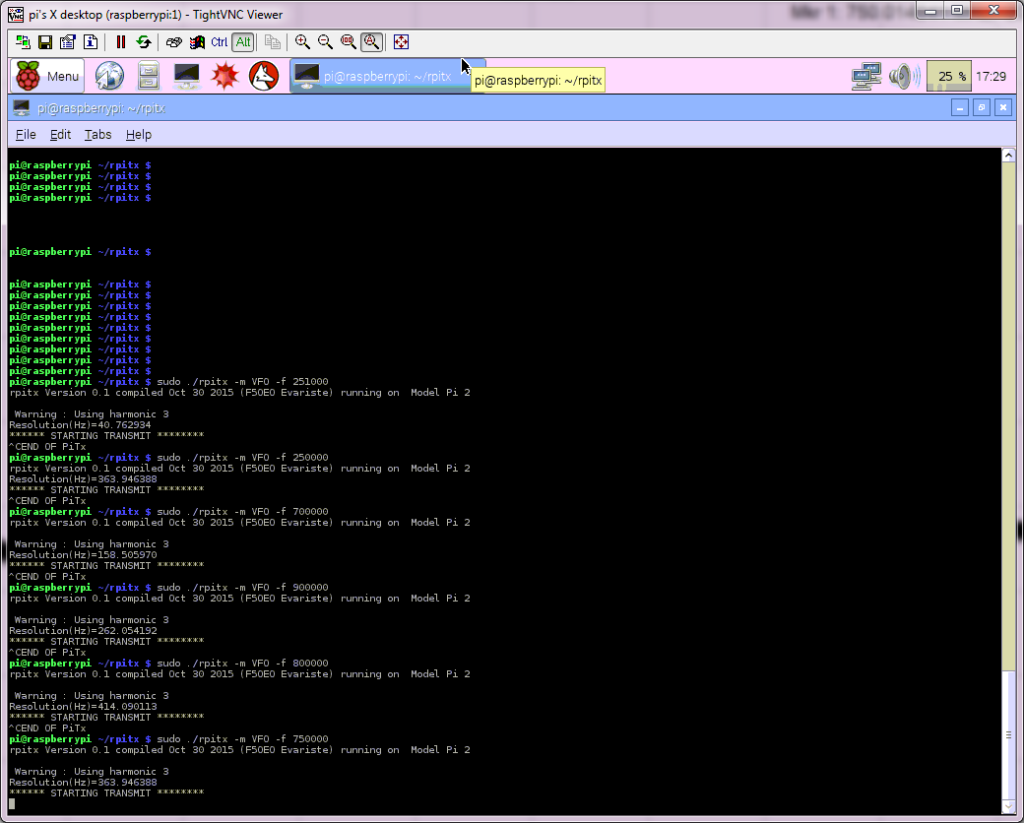Toggle the pressed Alt key button

tap(243, 42)
